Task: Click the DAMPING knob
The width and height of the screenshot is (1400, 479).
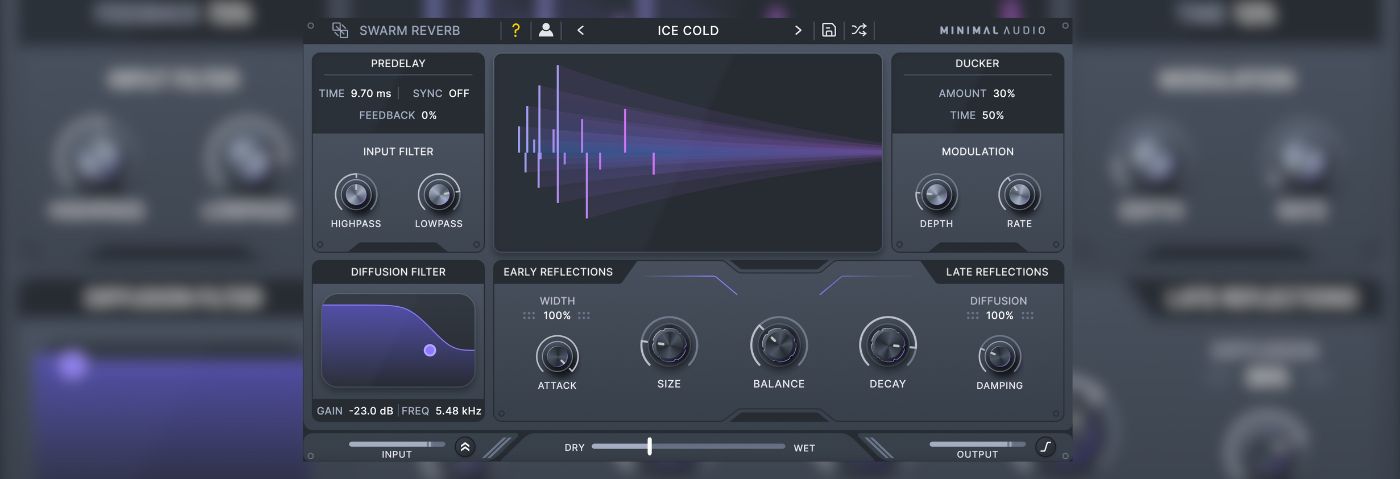Action: (x=999, y=356)
